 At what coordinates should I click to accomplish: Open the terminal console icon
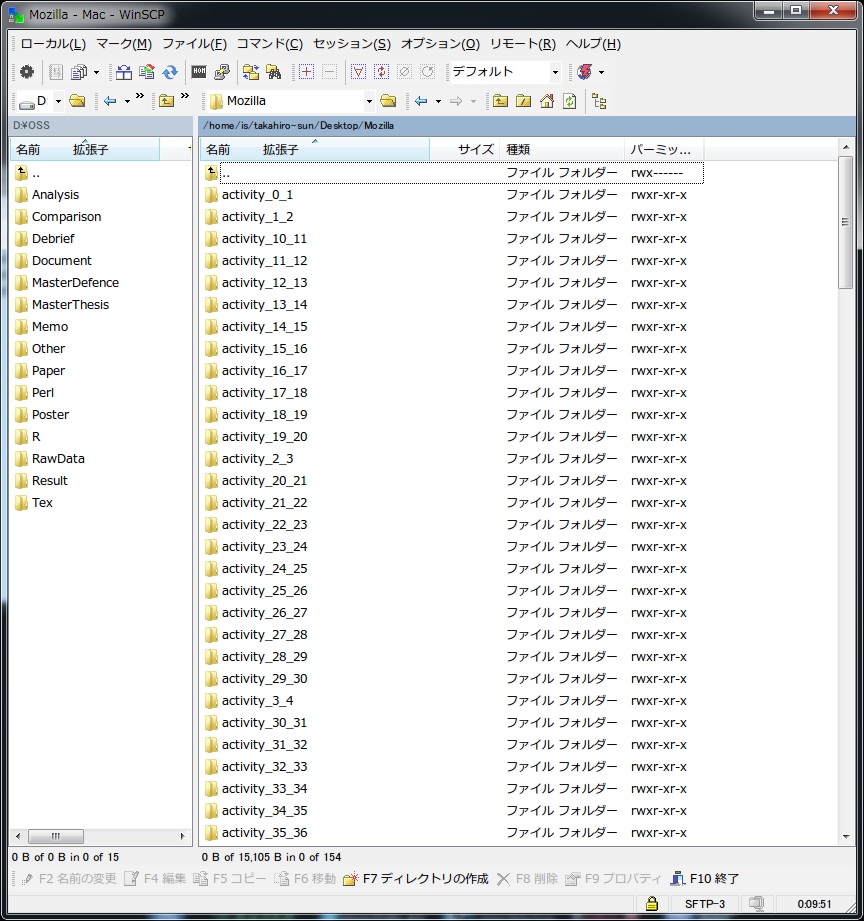[x=199, y=72]
